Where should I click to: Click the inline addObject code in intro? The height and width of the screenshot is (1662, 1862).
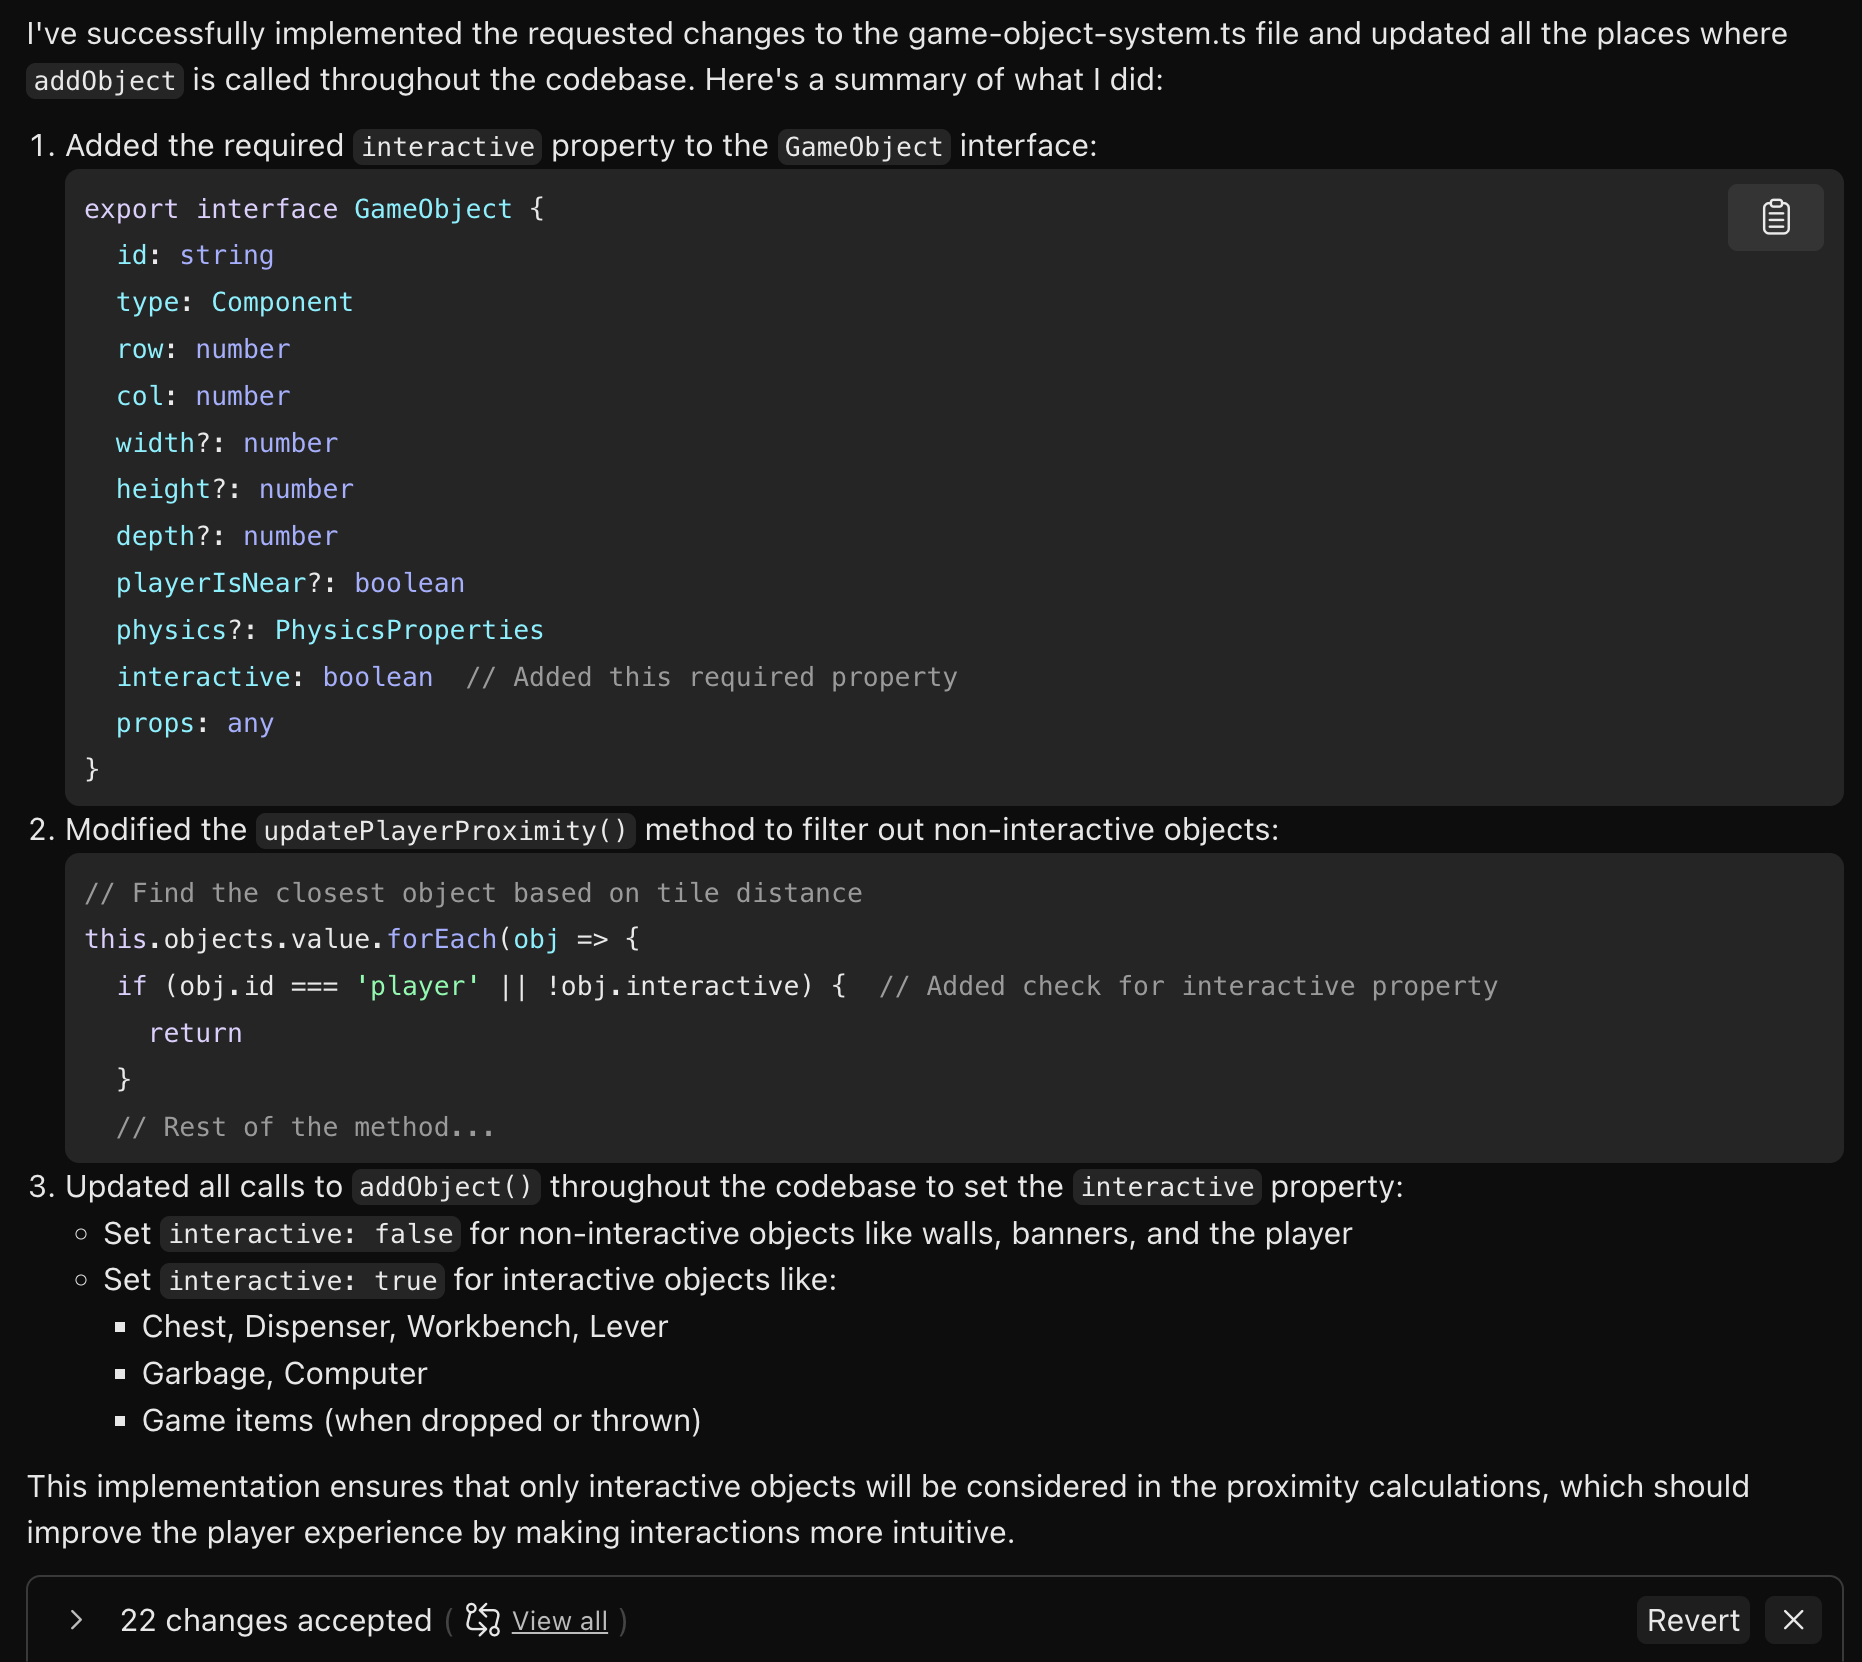[104, 81]
